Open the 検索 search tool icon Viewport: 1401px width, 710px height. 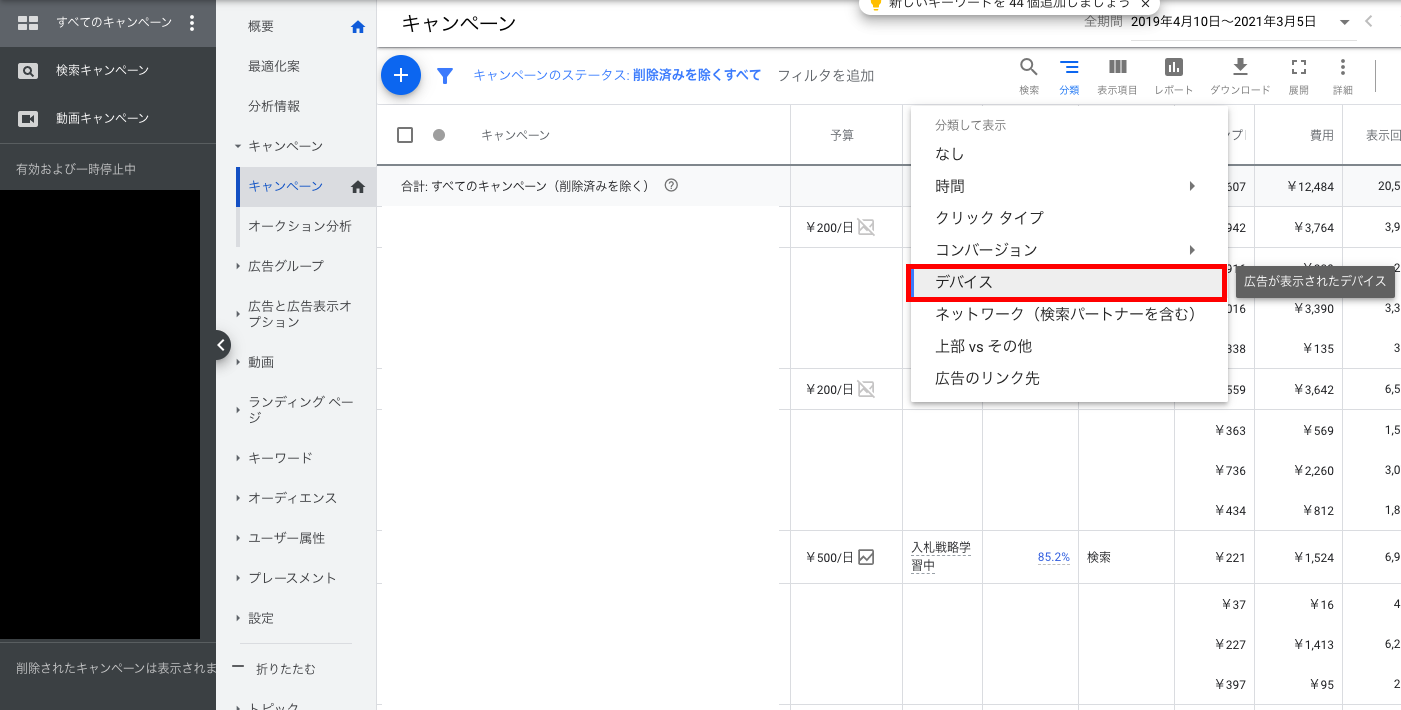click(x=1029, y=68)
